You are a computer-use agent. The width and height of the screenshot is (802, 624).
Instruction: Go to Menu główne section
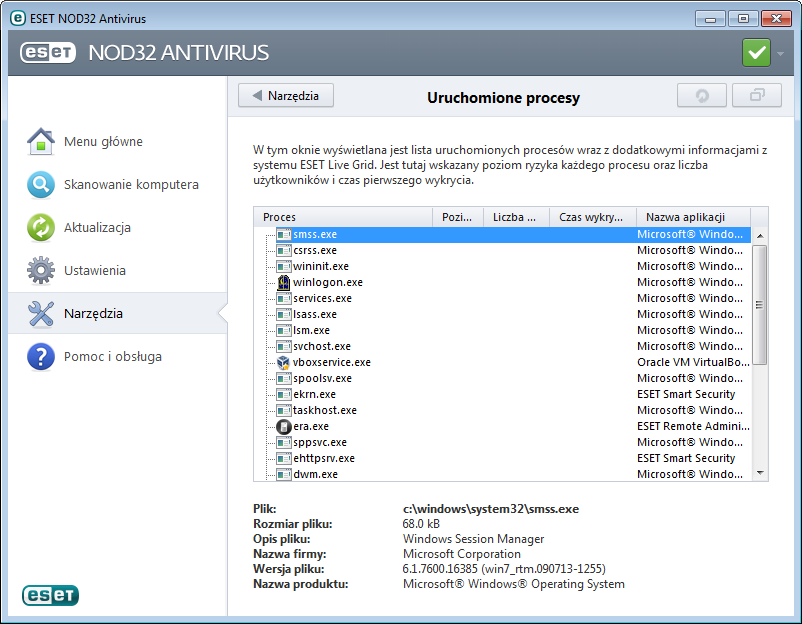pos(118,141)
